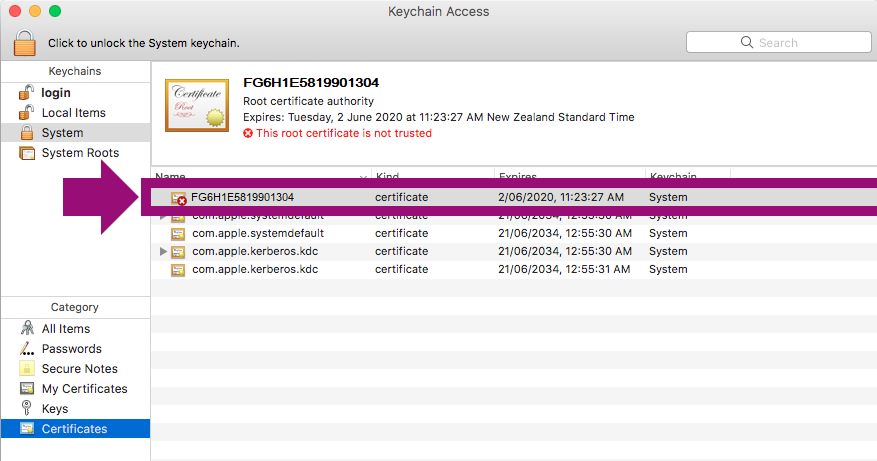877x461 pixels.
Task: Click the untrusted certificate icon for FG6H1E5819901304
Action: (x=178, y=198)
